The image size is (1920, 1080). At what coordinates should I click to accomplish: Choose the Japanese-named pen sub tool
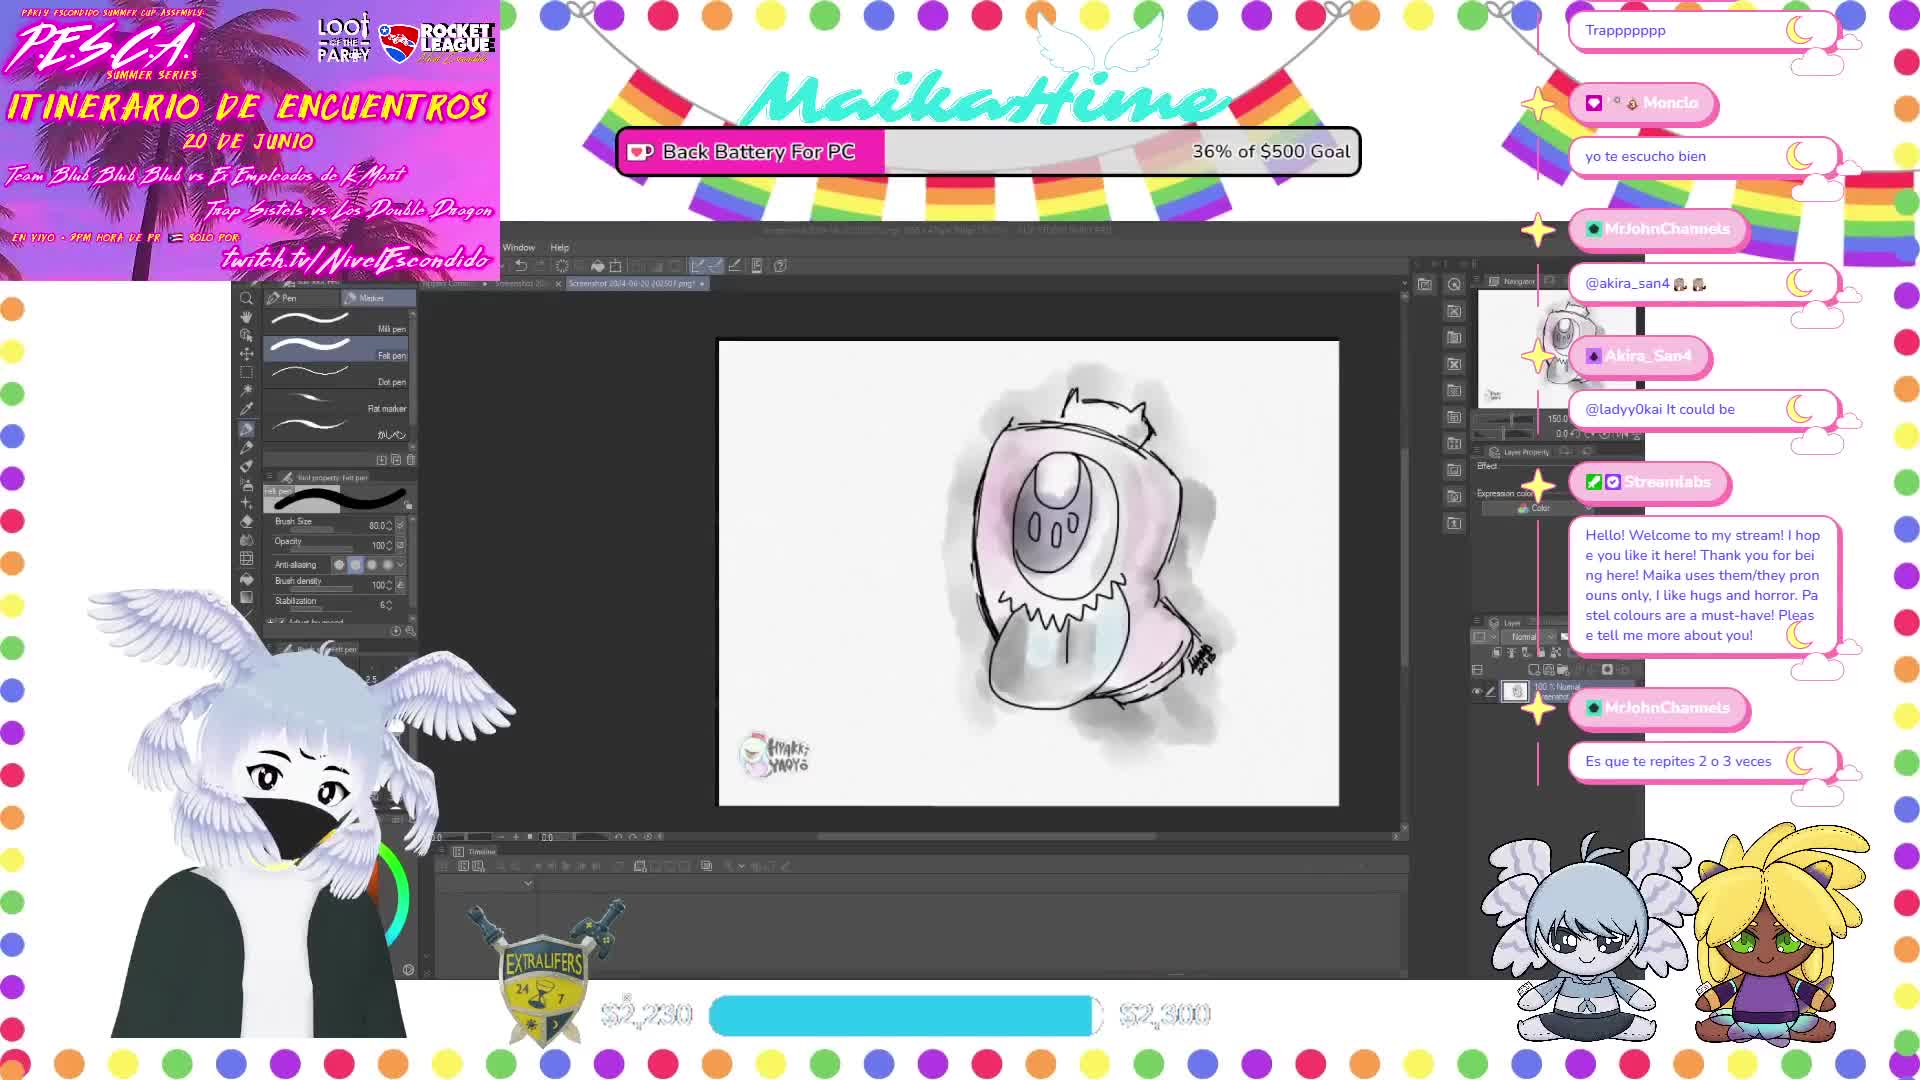(335, 427)
